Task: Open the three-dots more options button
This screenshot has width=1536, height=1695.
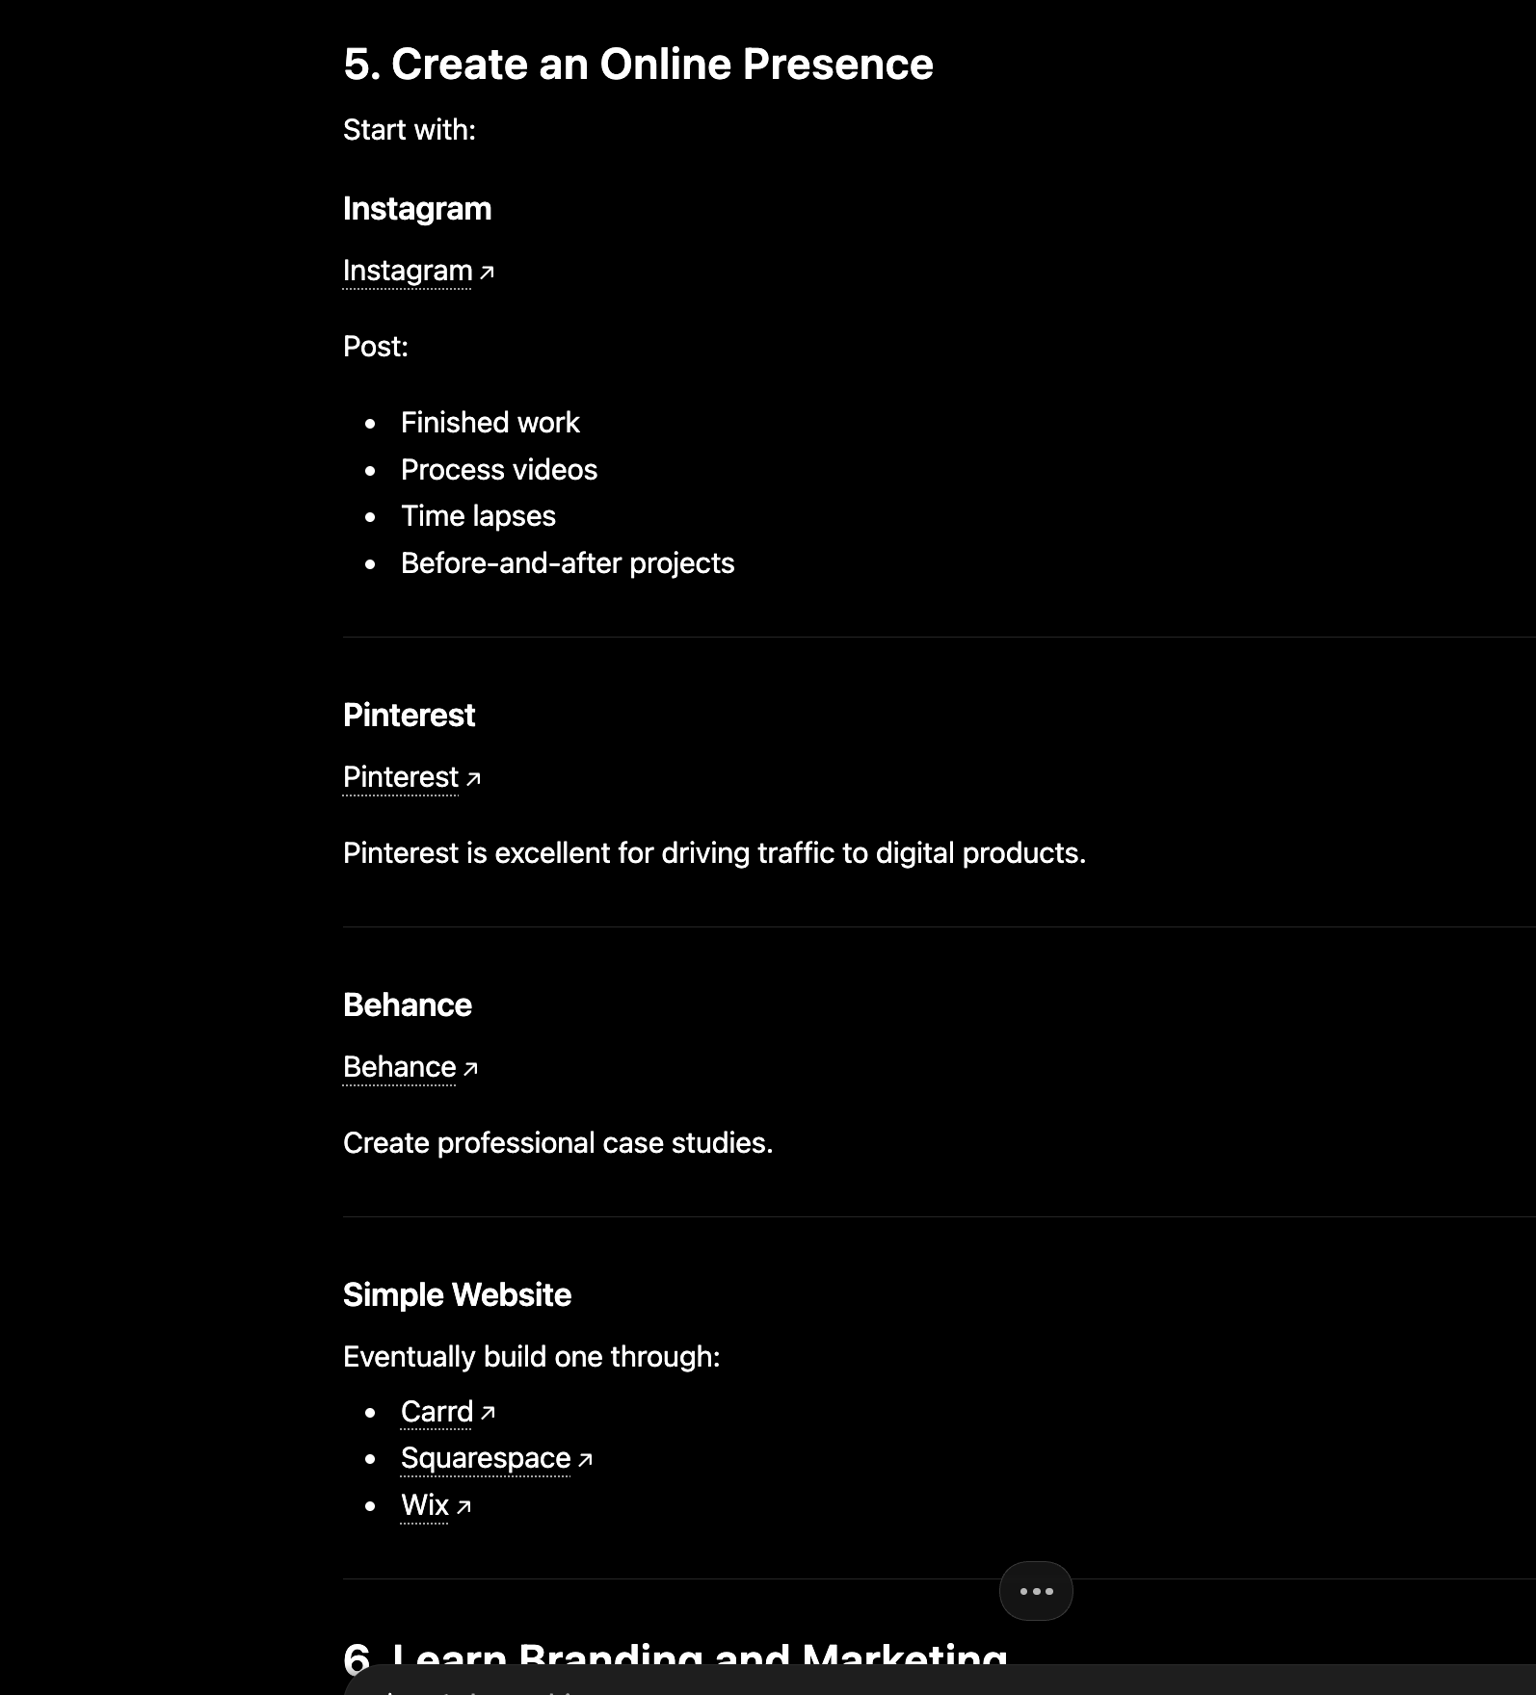Action: pos(1036,1591)
